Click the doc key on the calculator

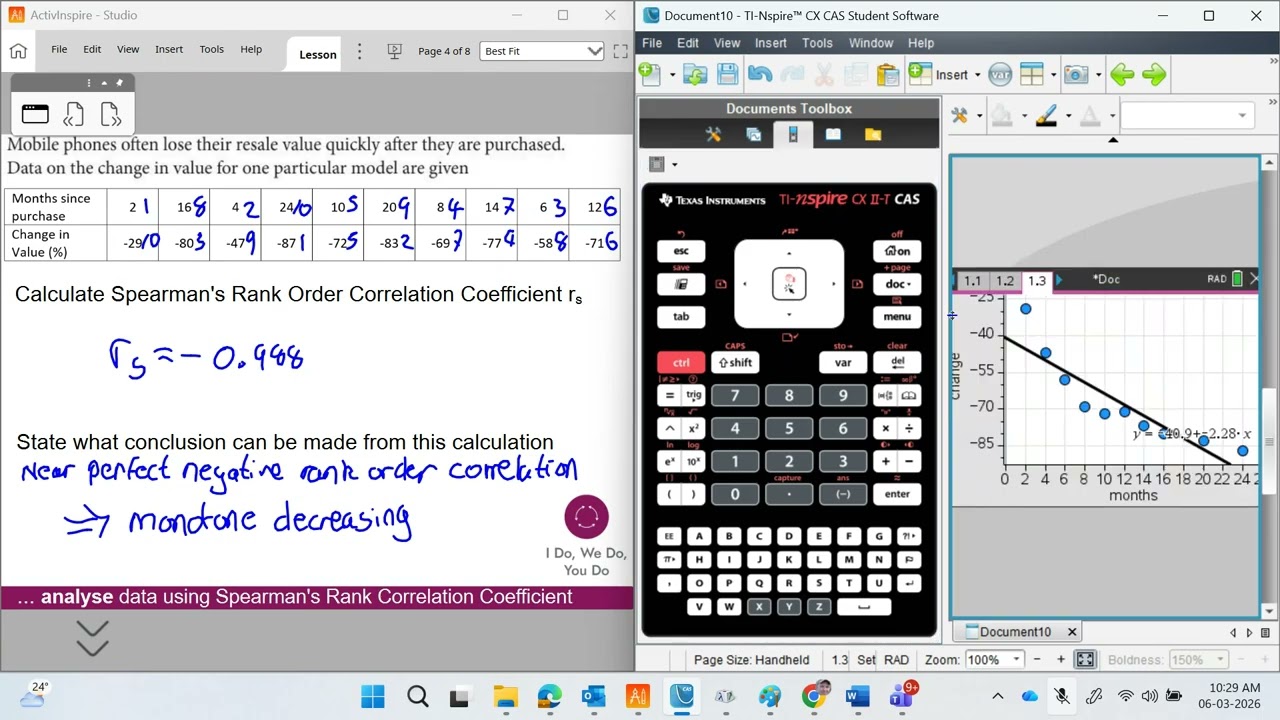click(897, 284)
